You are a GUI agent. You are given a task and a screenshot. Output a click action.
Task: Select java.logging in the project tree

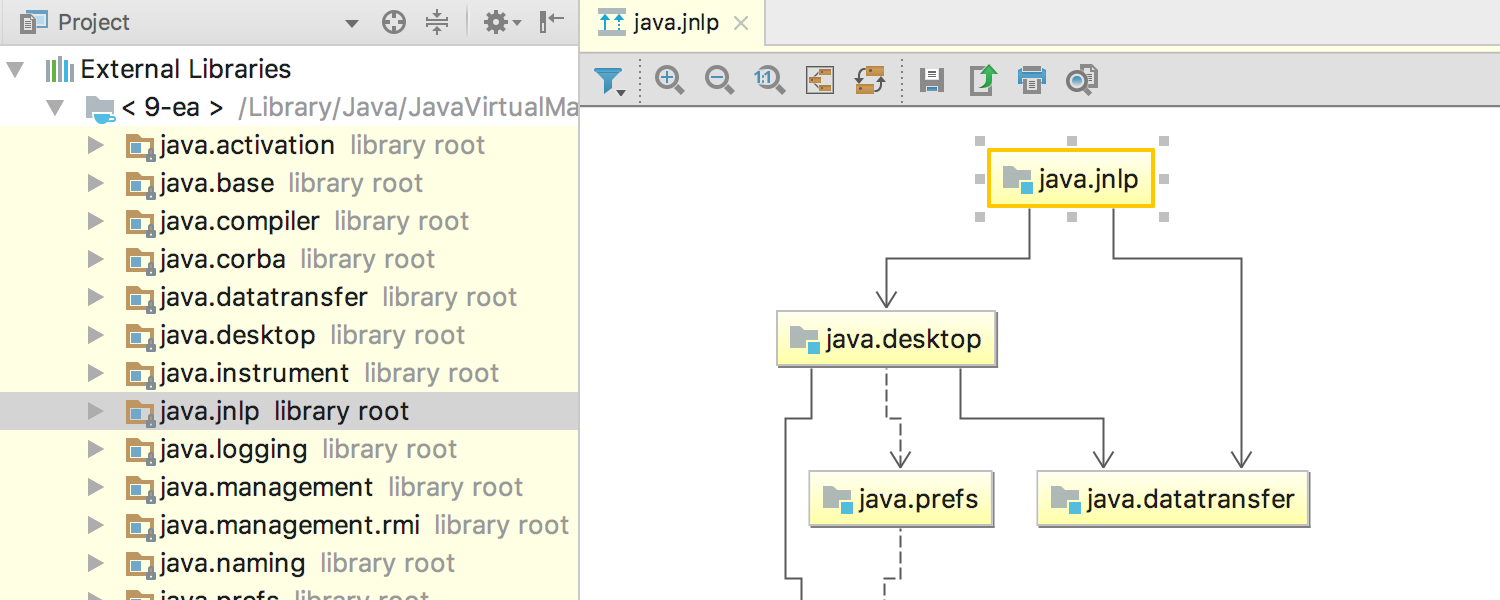coord(289,449)
